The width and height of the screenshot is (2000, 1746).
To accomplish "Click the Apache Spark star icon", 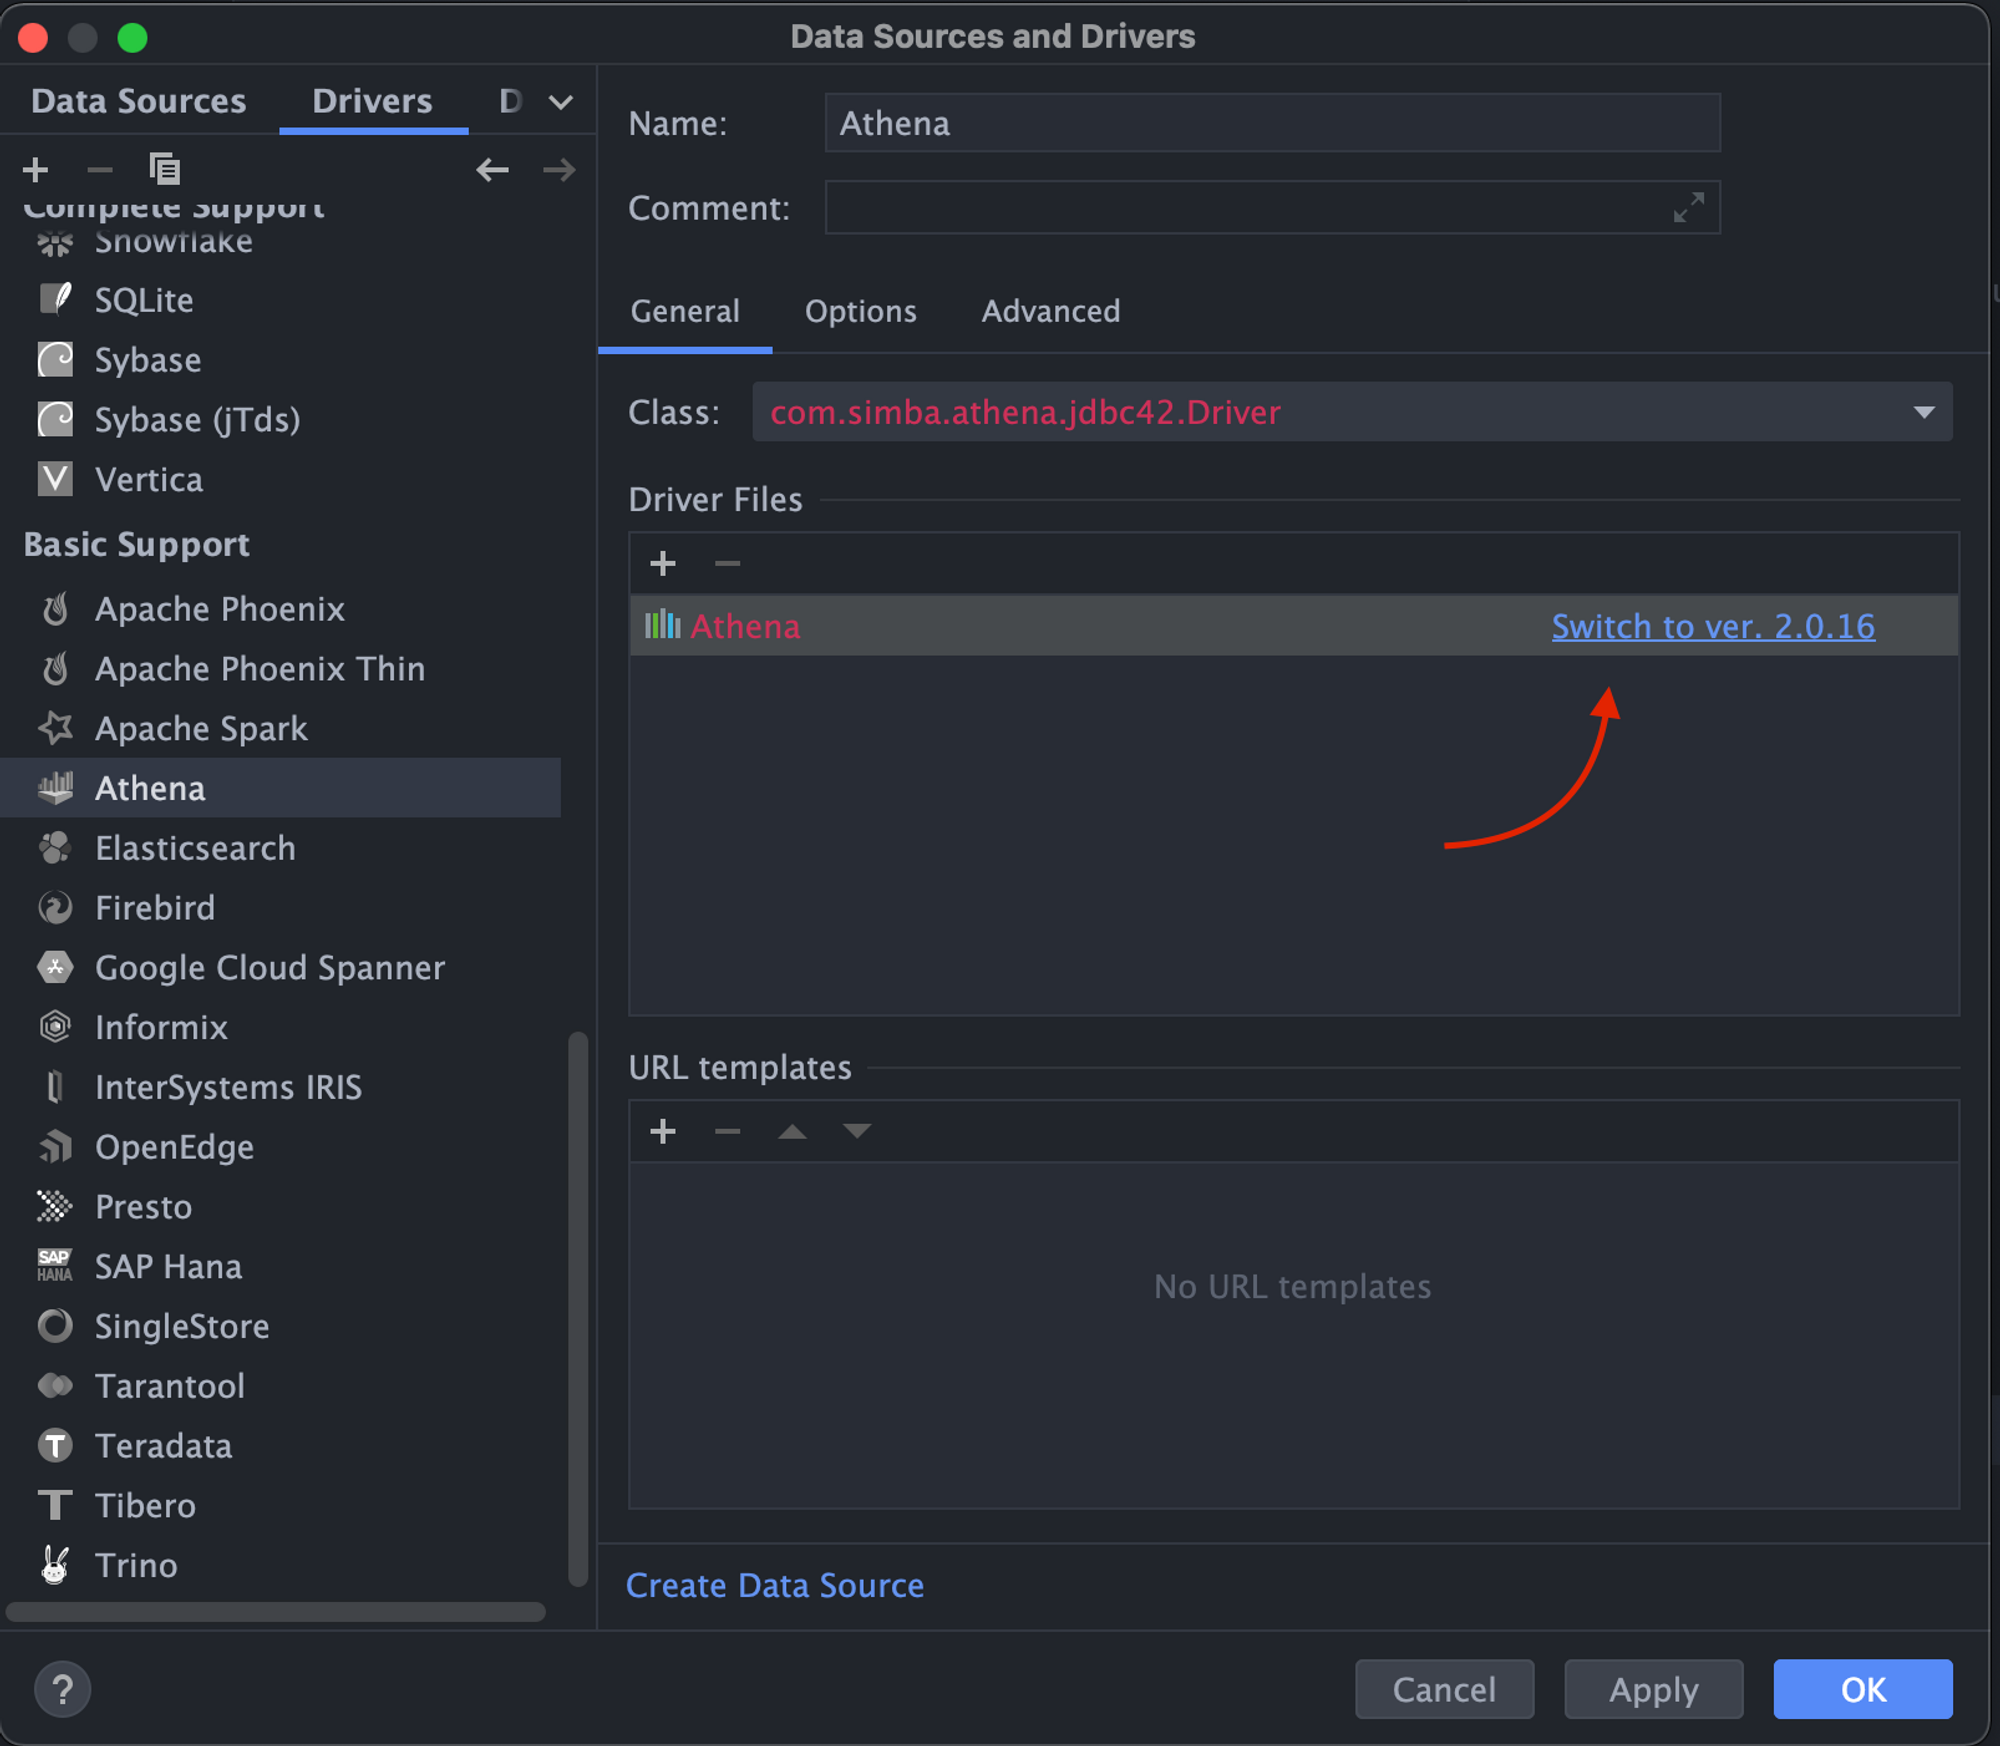I will pos(56,728).
